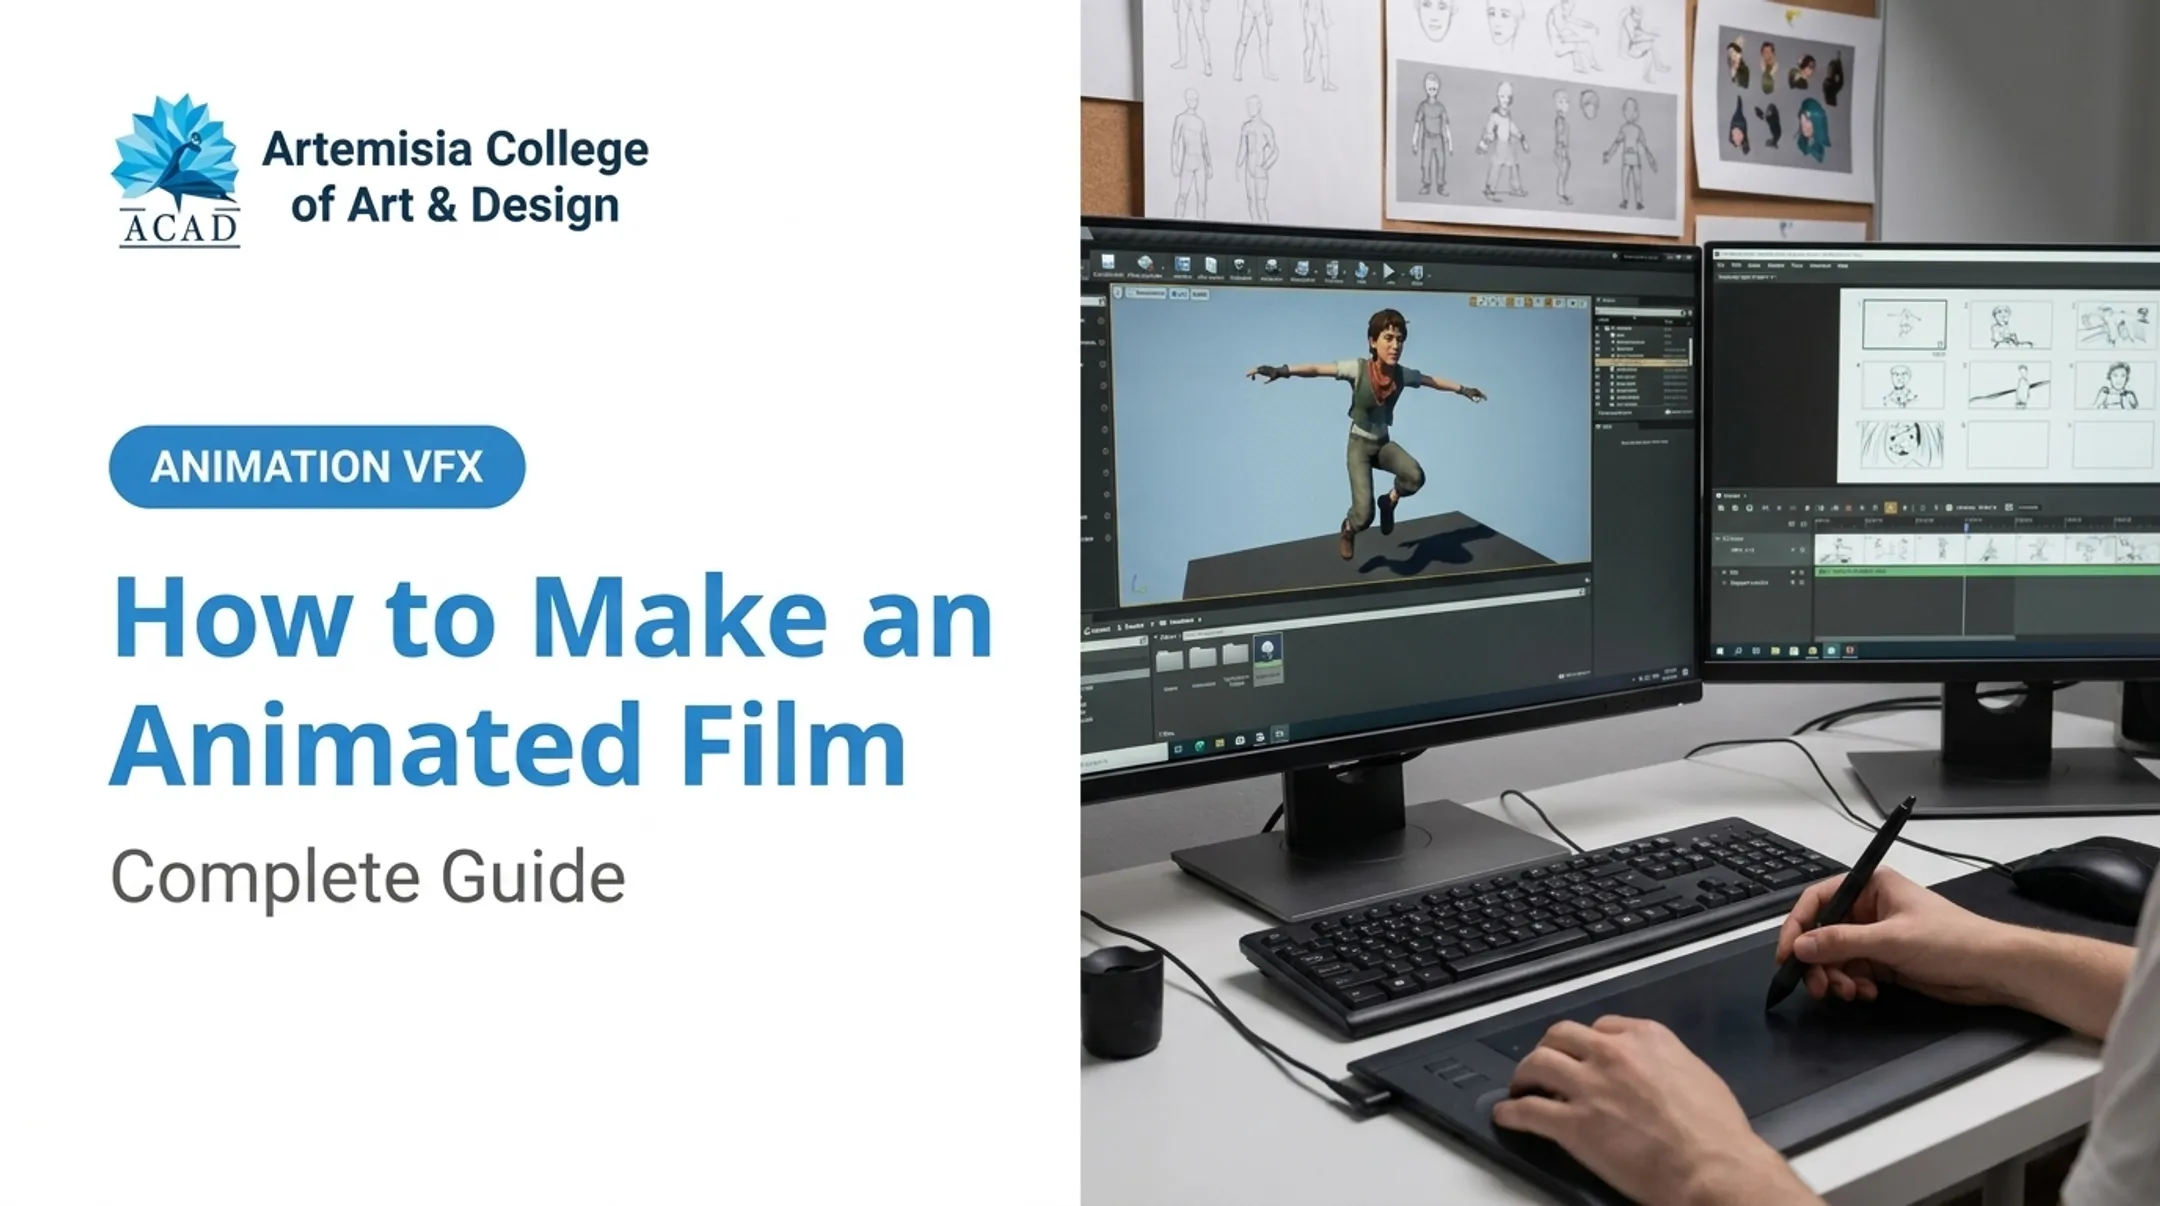Screen dimensions: 2160x1206
Task: Open the Windows Start button on right monitor
Action: [1720, 651]
